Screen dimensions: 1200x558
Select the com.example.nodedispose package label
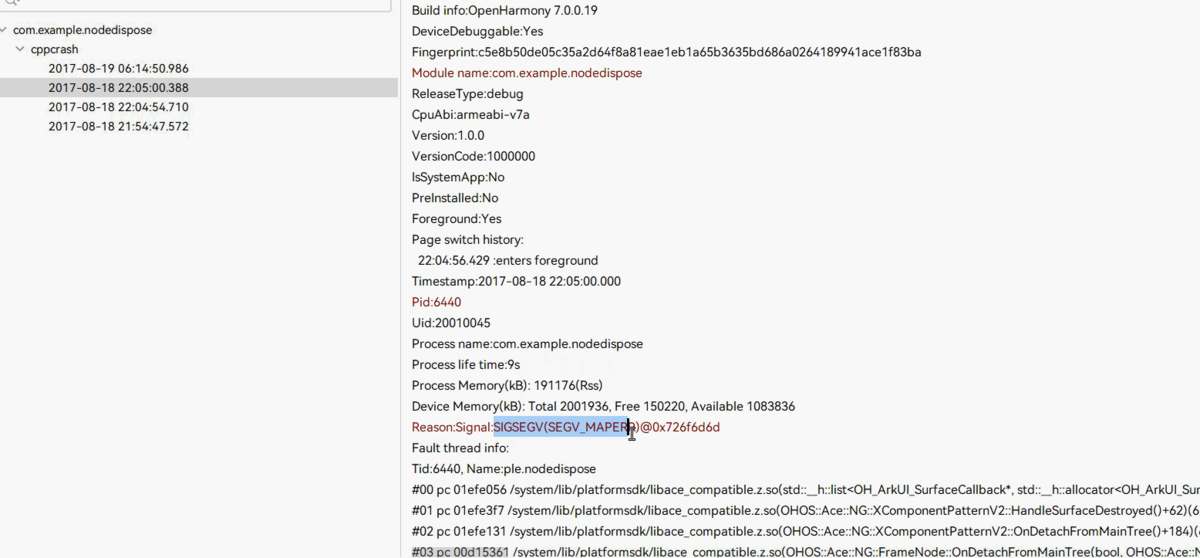82,30
